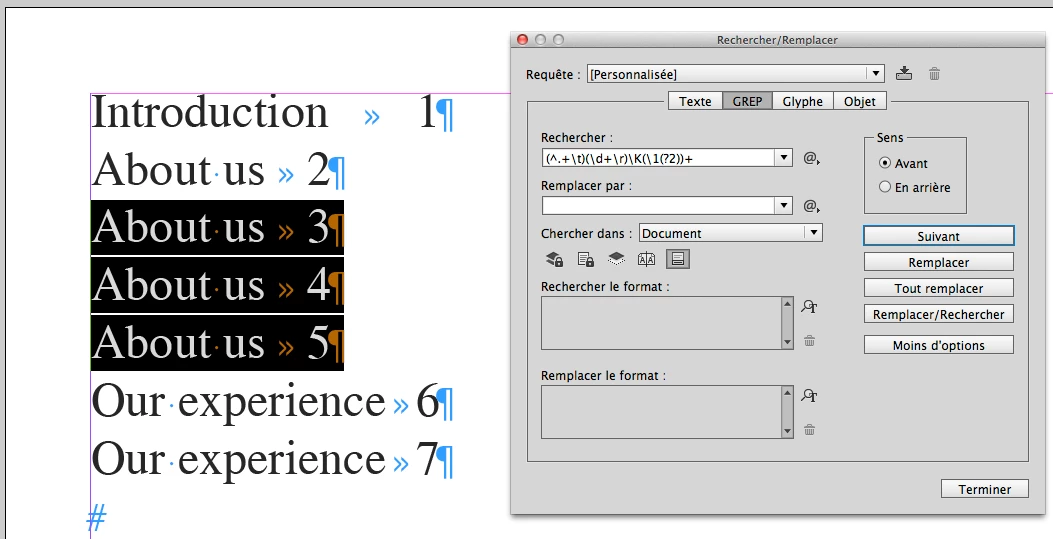Expand the Remplacer par history dropdown
The height and width of the screenshot is (539, 1053).
click(784, 206)
